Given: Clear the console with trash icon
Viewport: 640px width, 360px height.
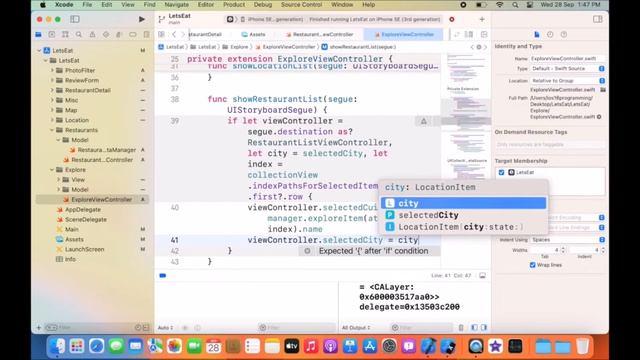Looking at the screenshot, I should pyautogui.click(x=461, y=327).
